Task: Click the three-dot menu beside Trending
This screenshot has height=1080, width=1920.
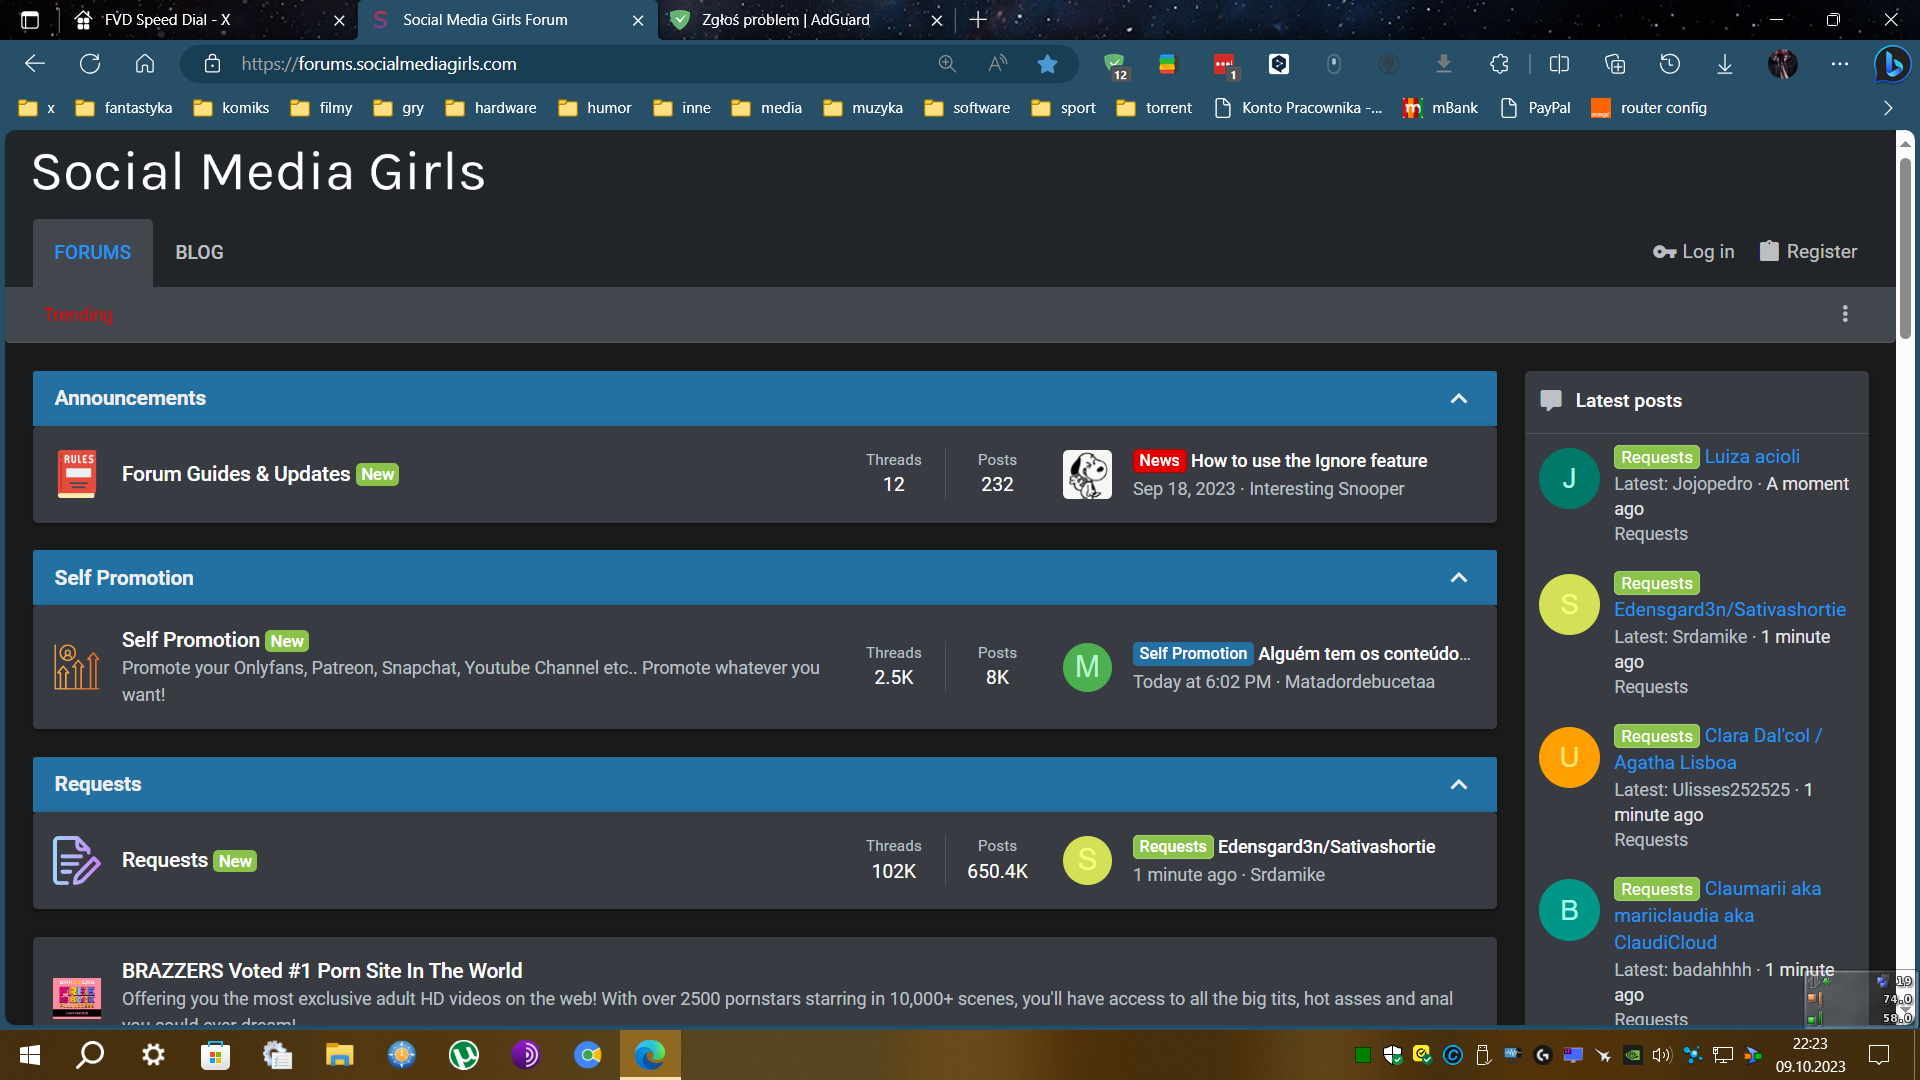Action: [x=1845, y=314]
